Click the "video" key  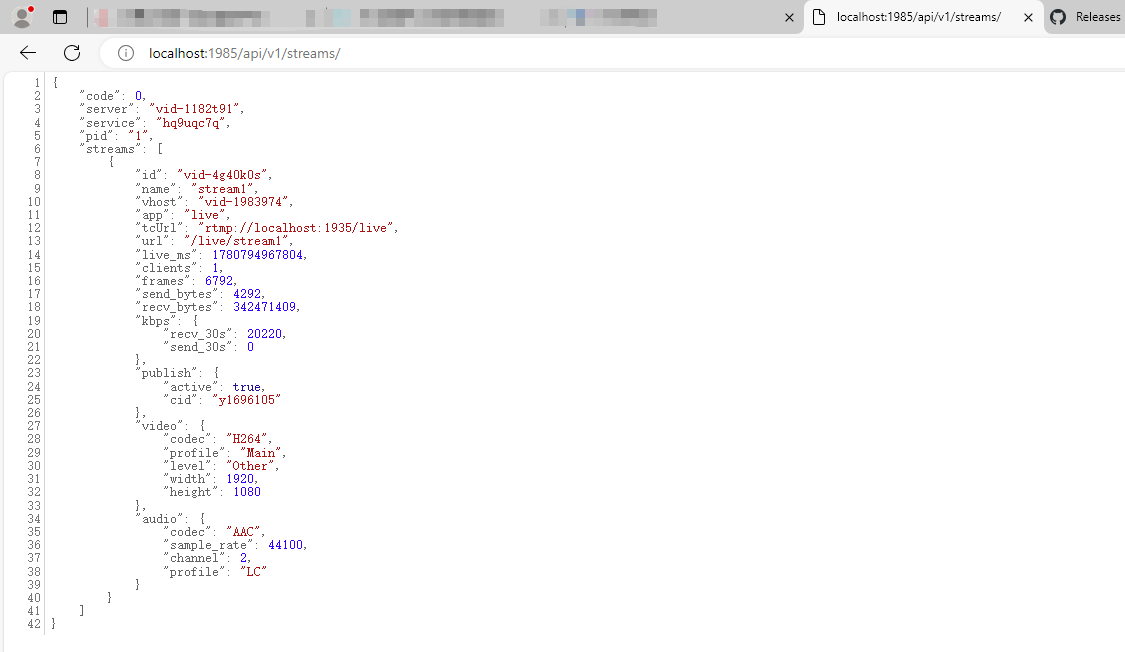159,426
